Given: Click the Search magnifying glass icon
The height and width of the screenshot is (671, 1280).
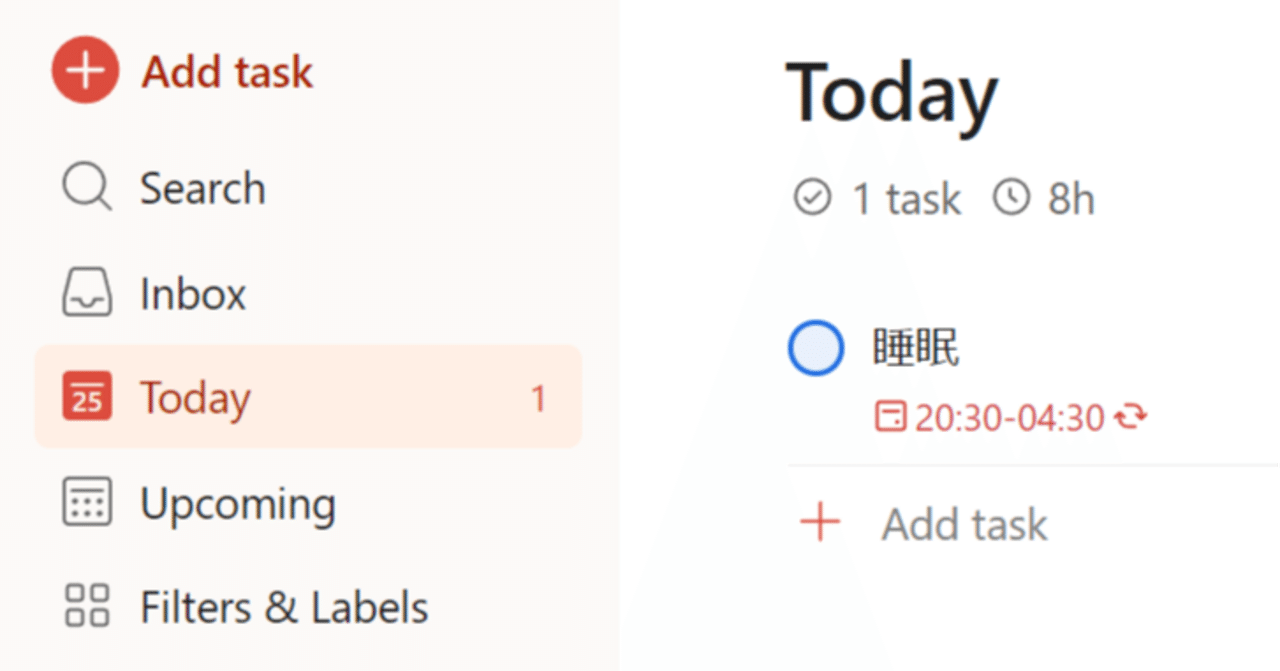Looking at the screenshot, I should tap(86, 187).
